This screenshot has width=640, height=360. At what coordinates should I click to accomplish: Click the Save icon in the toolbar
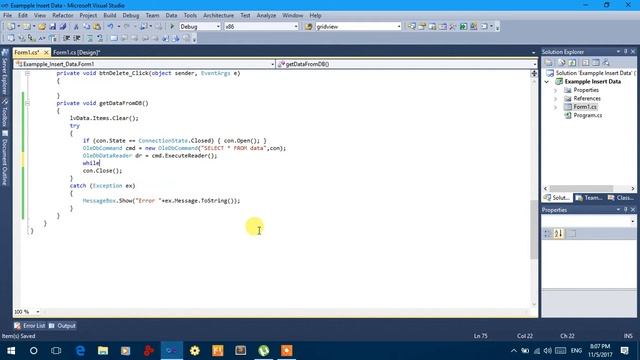(x=53, y=27)
